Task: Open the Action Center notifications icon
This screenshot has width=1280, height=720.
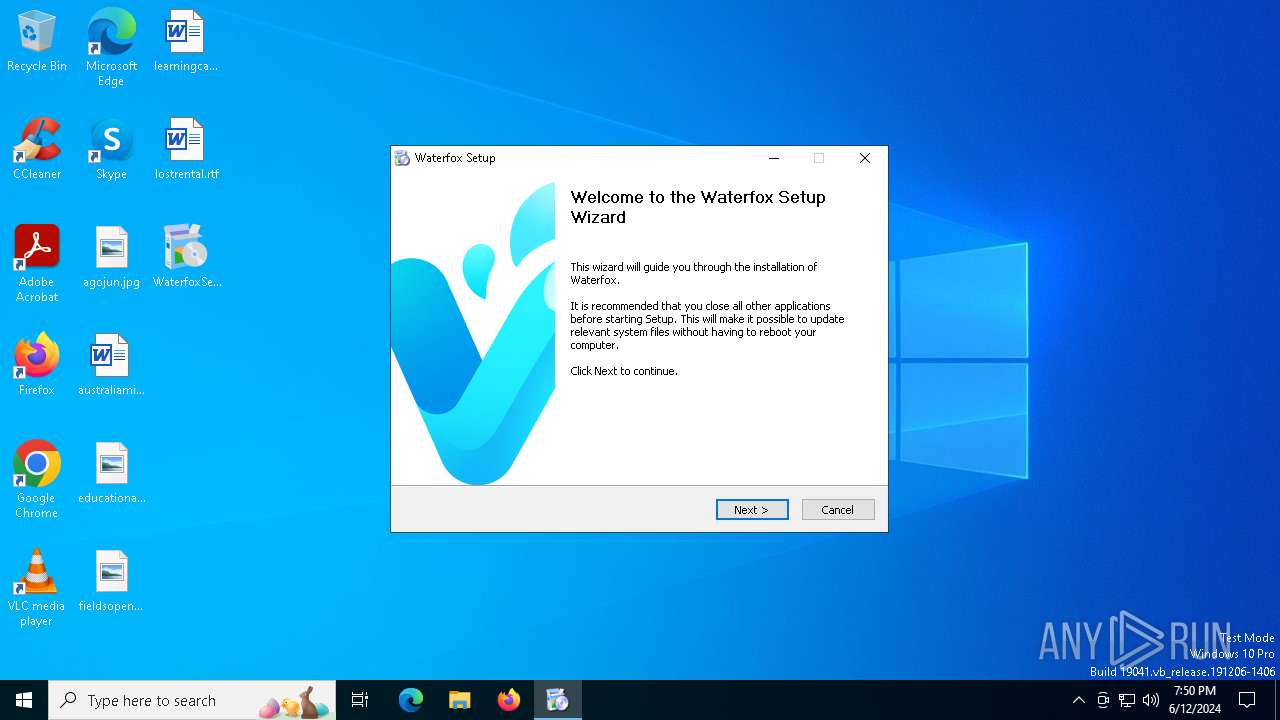Action: pos(1247,700)
